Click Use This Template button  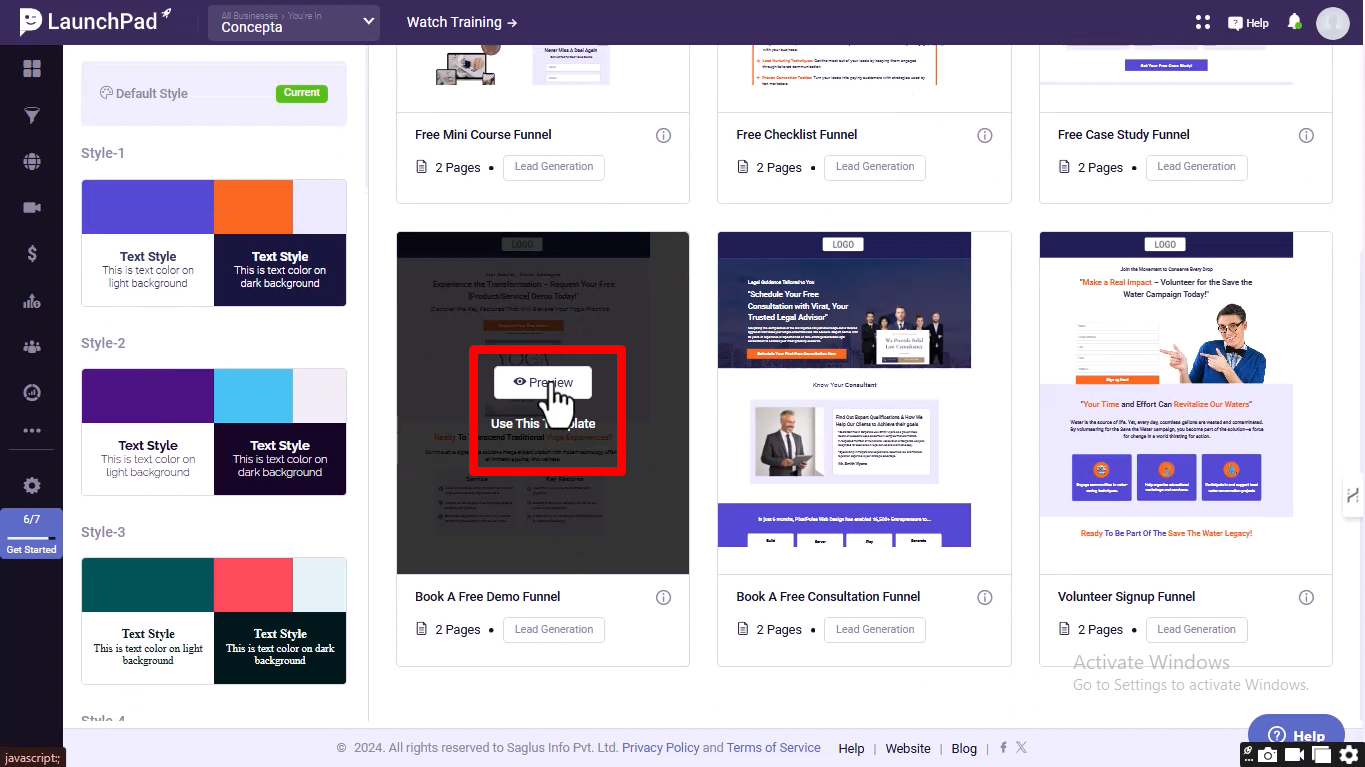click(x=543, y=424)
